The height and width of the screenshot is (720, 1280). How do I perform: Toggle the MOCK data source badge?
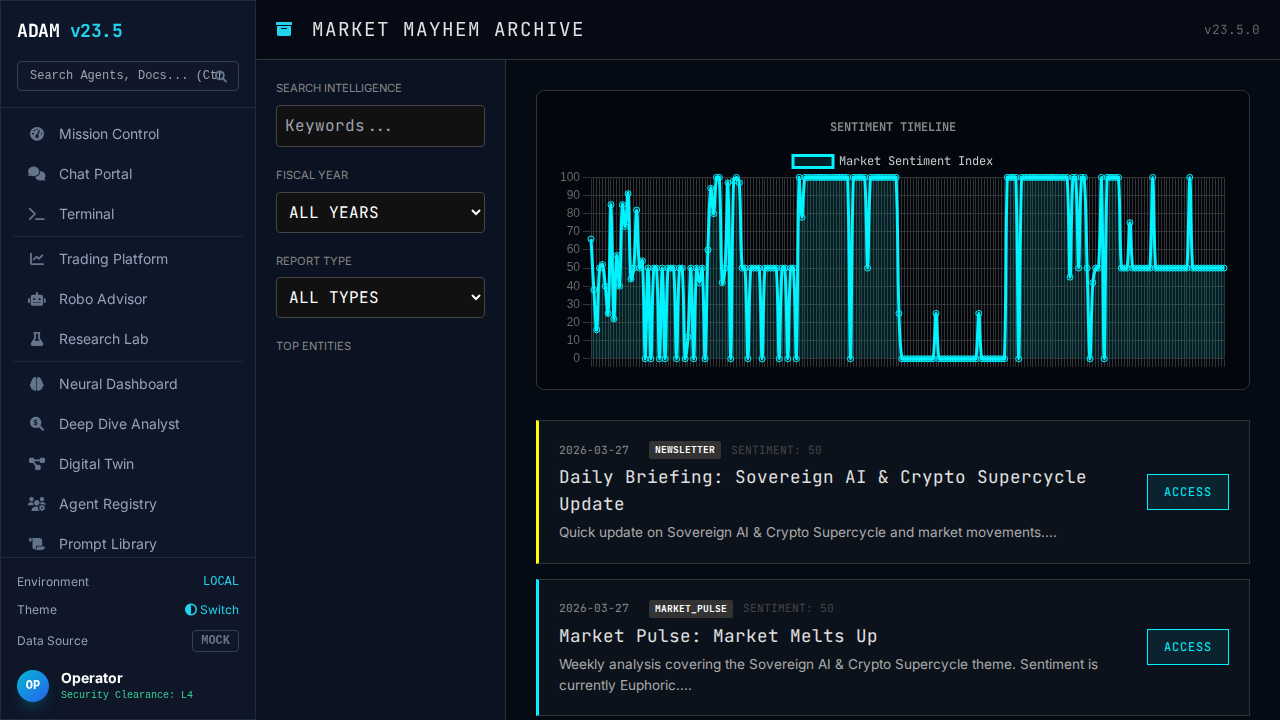point(215,640)
